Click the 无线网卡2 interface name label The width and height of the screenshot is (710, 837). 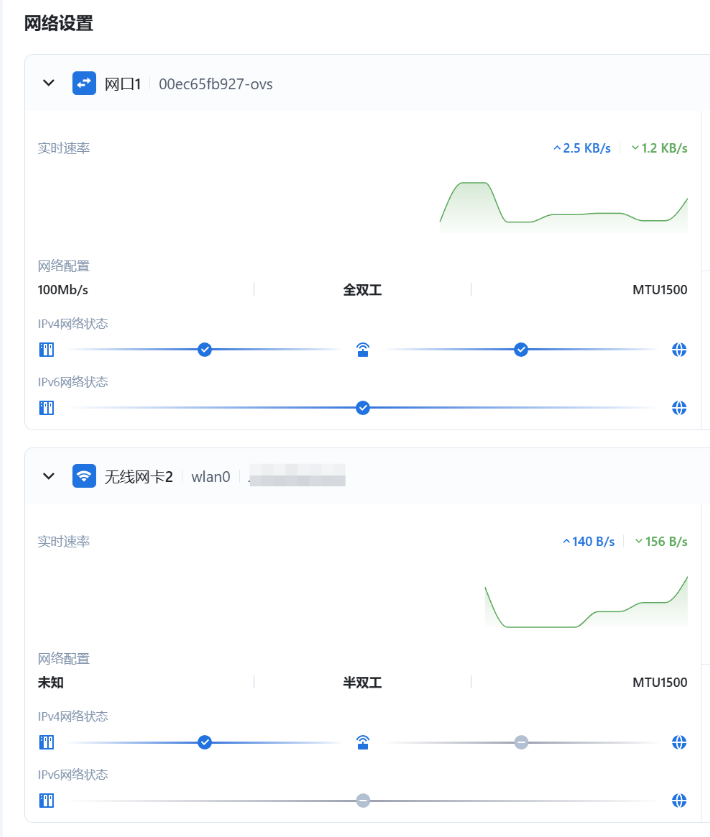point(139,477)
